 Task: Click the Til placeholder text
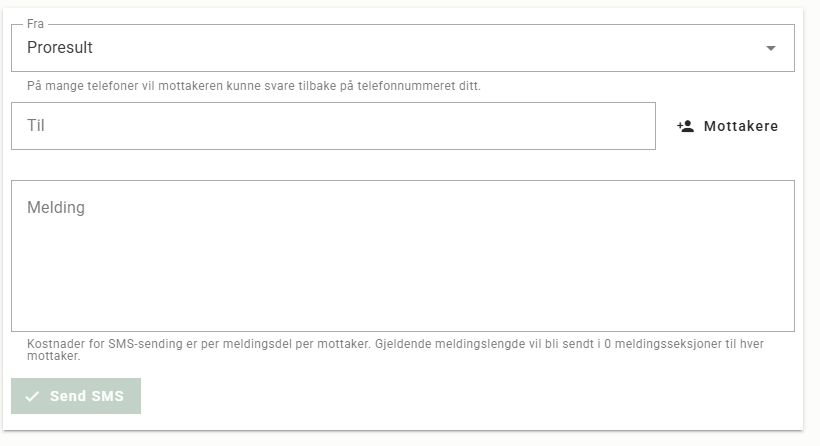click(x=36, y=125)
